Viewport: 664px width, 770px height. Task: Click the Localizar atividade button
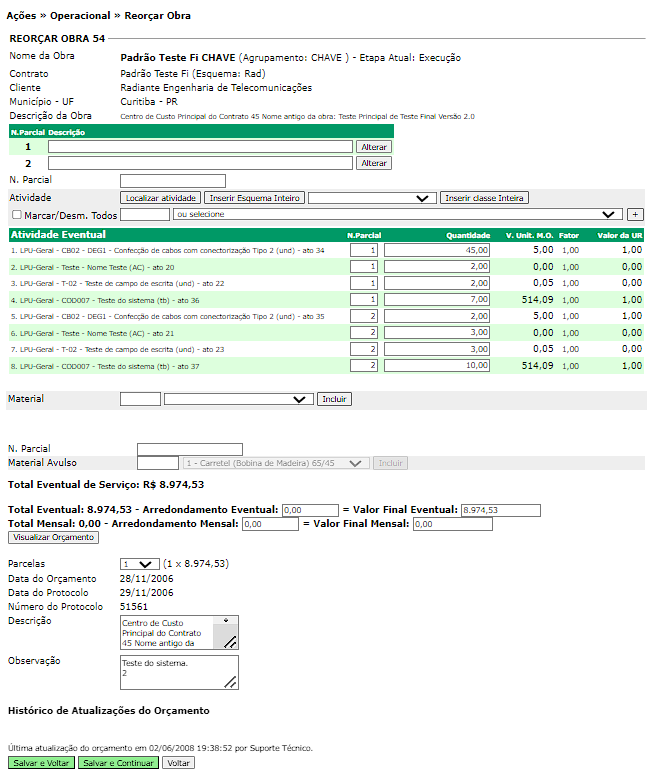click(x=162, y=198)
